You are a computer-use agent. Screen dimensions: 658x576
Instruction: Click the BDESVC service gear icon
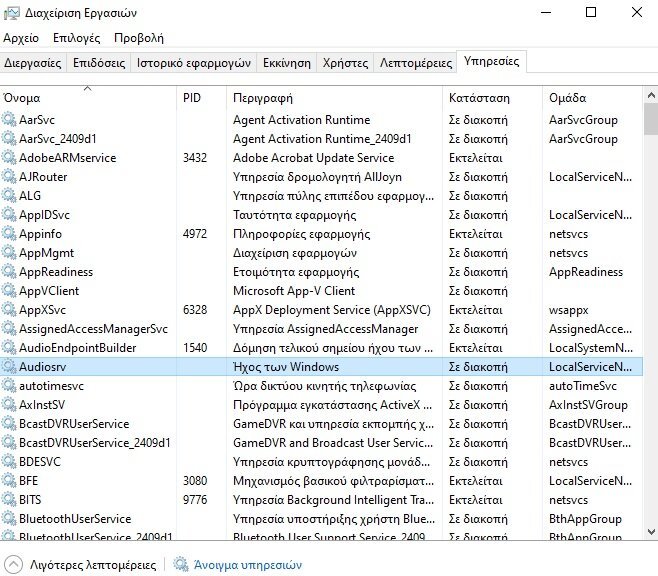click(x=10, y=462)
